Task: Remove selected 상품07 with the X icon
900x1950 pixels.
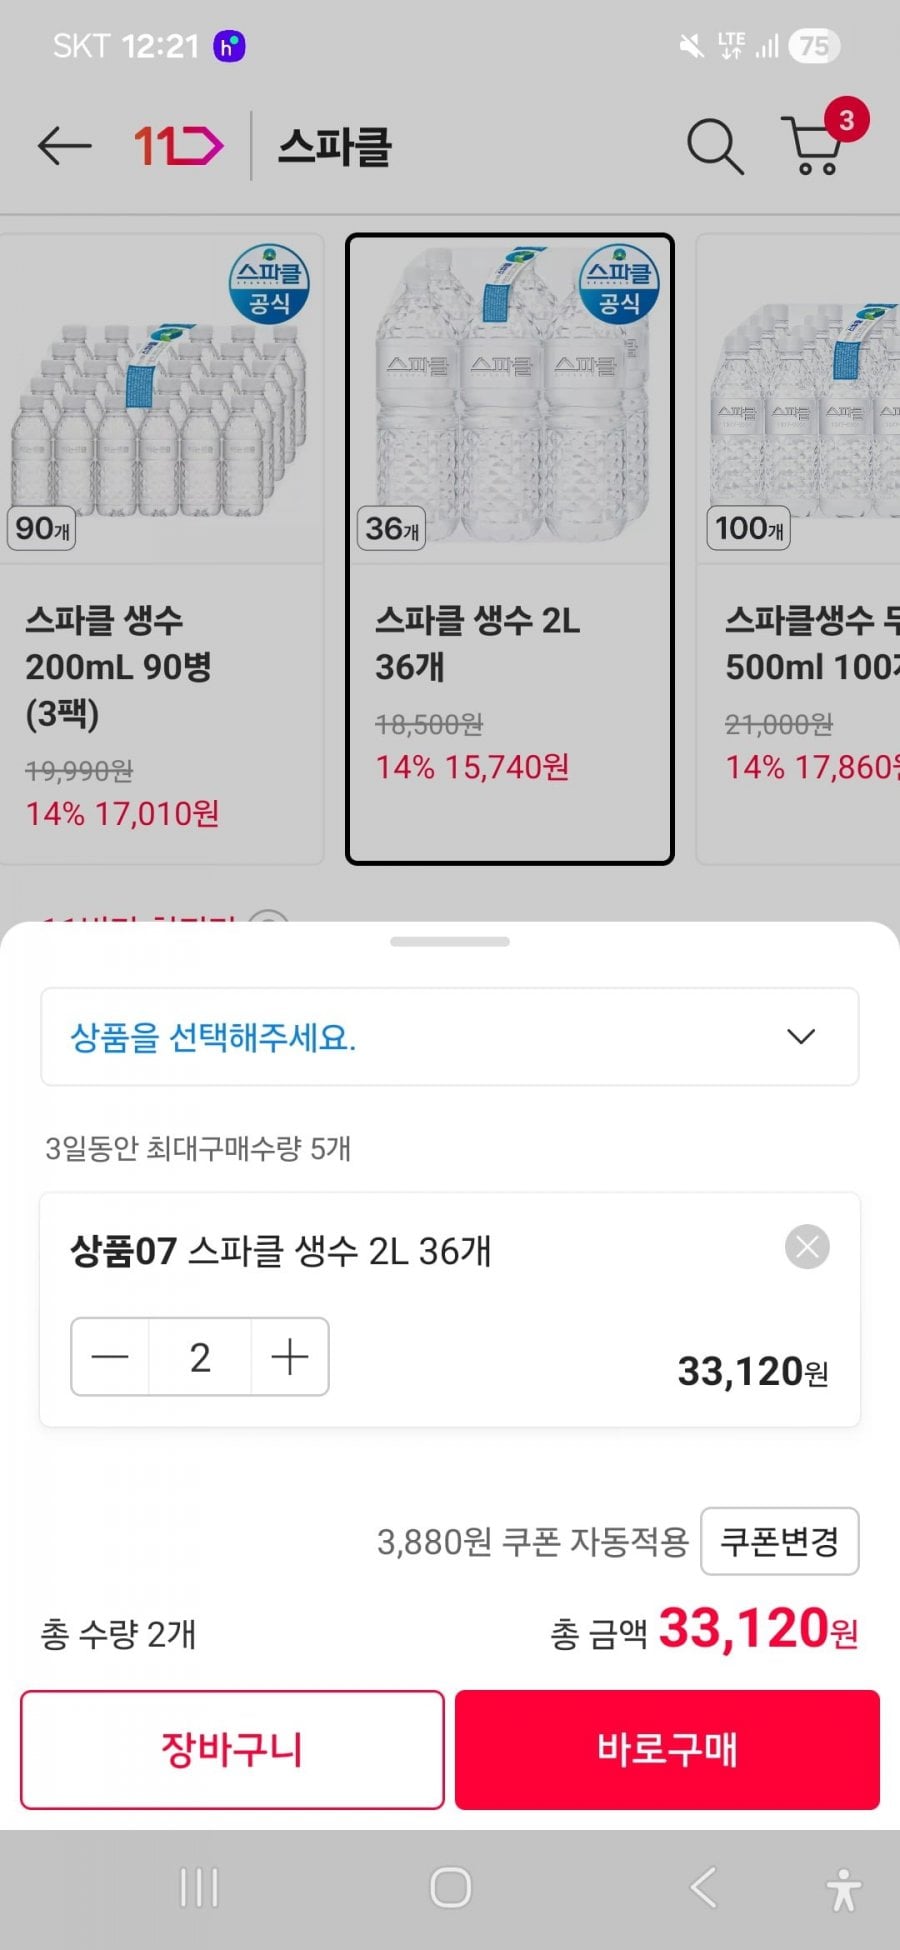Action: pyautogui.click(x=807, y=1247)
